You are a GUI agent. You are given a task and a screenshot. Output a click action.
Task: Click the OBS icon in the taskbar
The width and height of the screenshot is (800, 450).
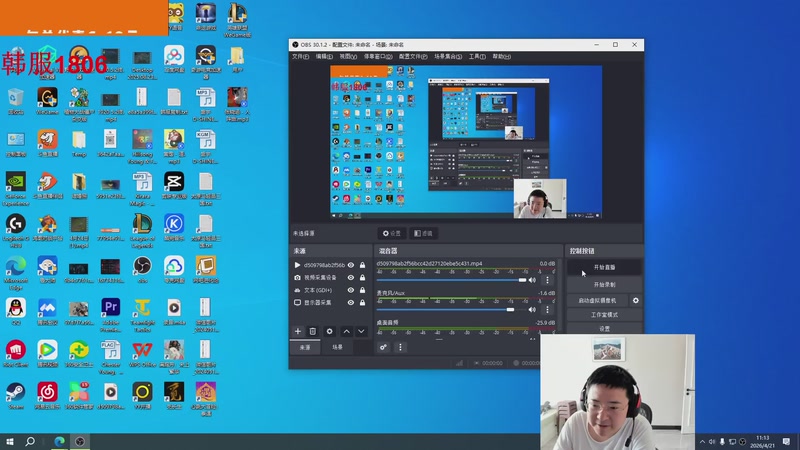(x=80, y=441)
